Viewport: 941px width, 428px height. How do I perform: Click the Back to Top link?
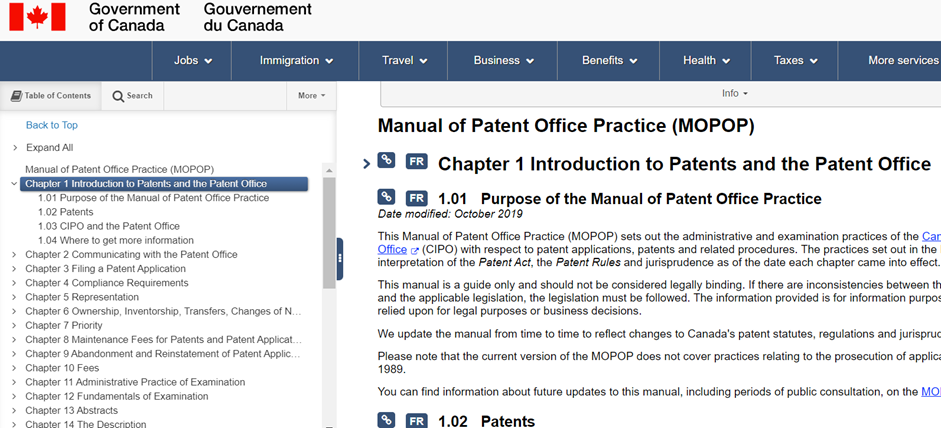[51, 125]
